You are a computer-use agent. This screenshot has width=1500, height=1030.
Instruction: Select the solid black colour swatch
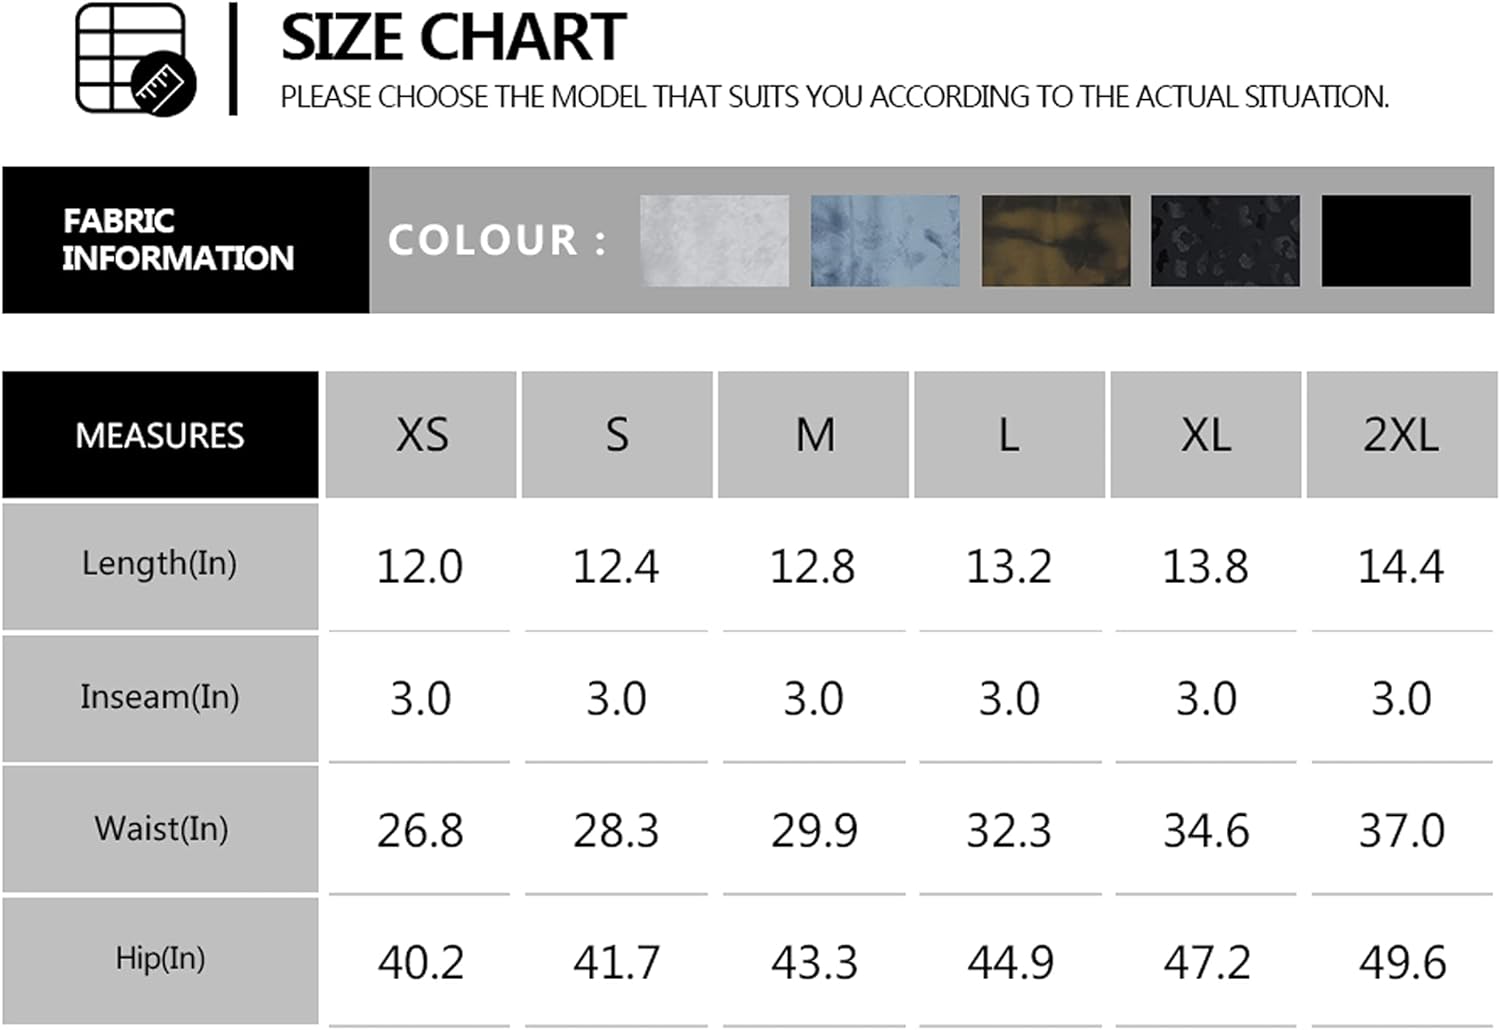(1396, 241)
